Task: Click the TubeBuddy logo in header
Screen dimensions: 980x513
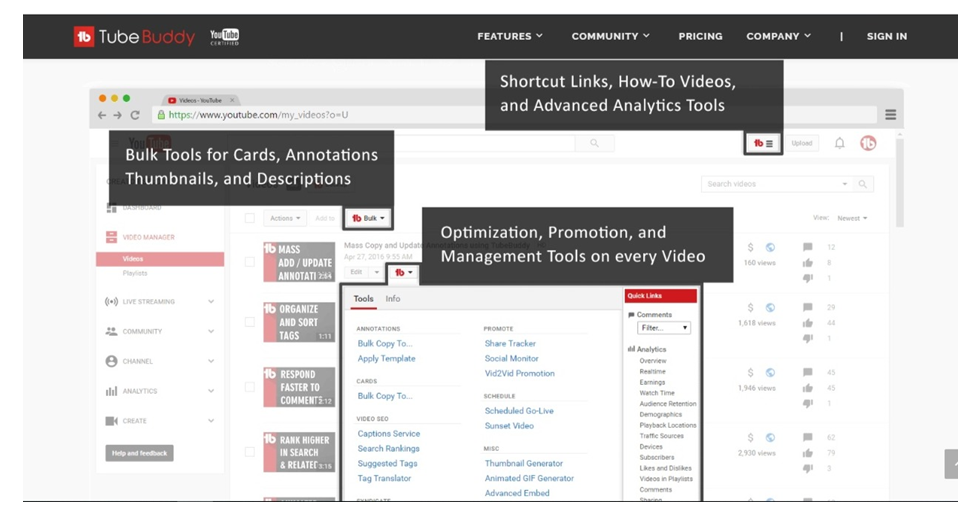Action: coord(134,37)
